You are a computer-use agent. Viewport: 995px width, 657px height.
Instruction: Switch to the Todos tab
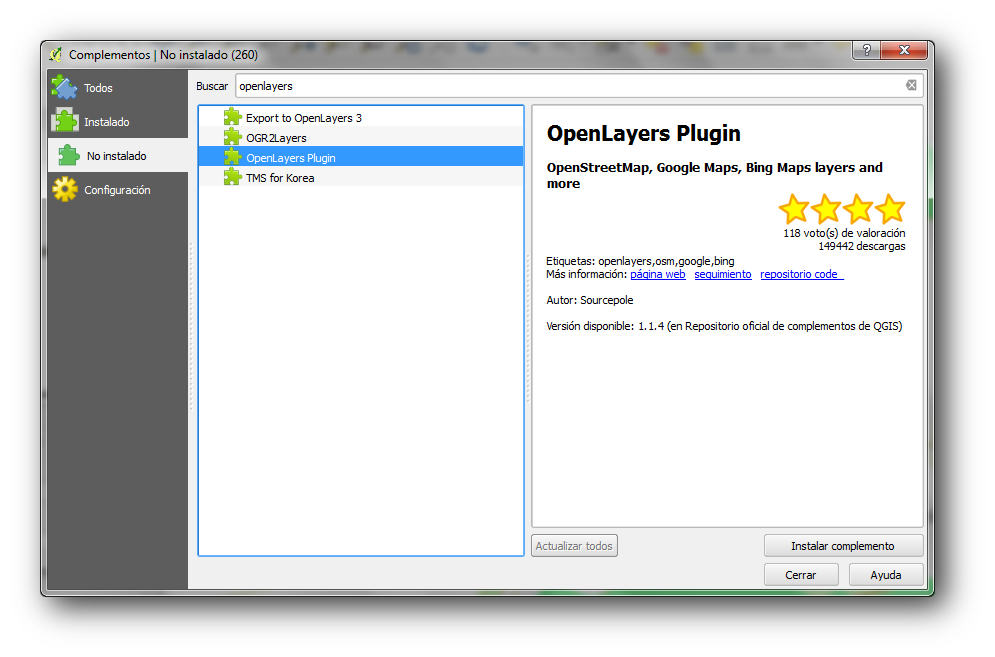pos(118,88)
